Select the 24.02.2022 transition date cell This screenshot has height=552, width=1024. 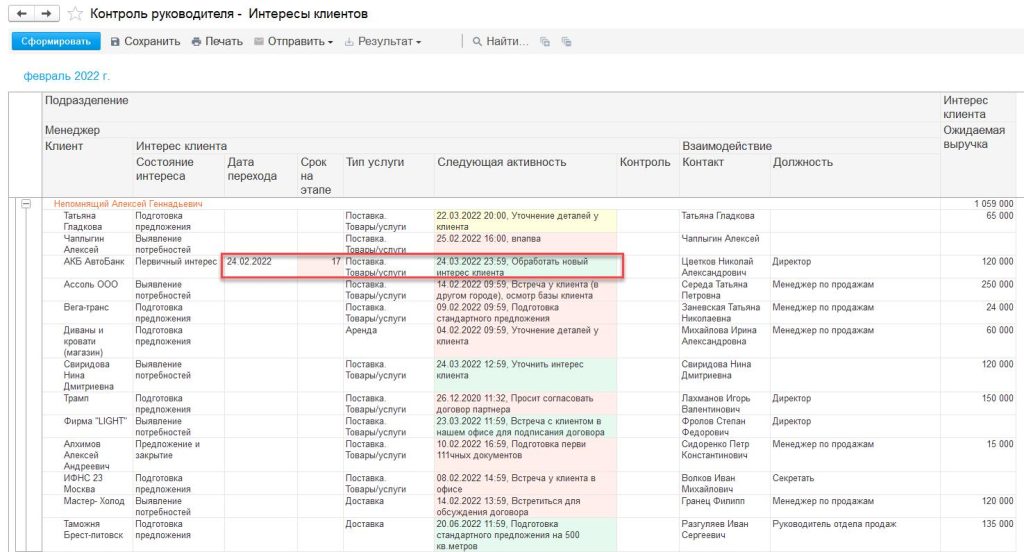[x=252, y=261]
